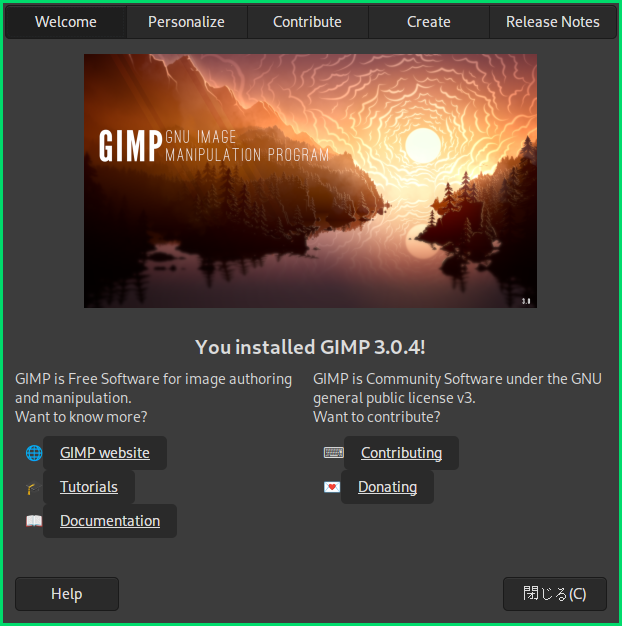Click the "Want to know more?" text
Image resolution: width=622 pixels, height=626 pixels.
pos(81,417)
